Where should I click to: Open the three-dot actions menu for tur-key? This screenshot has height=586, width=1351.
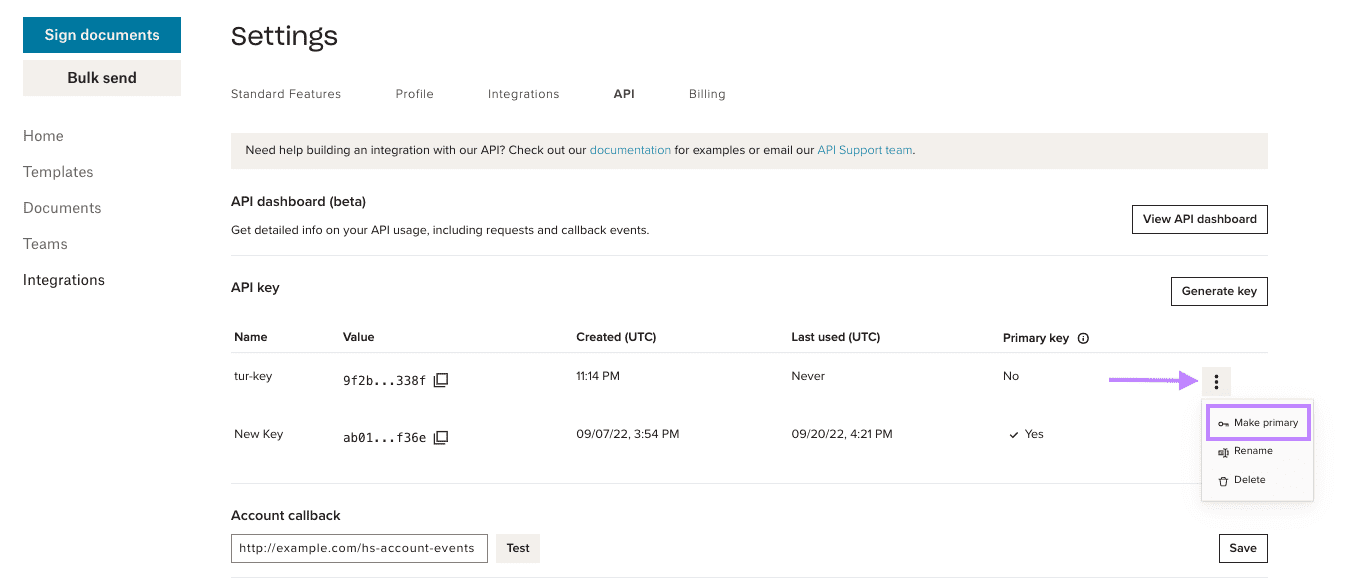coord(1216,381)
